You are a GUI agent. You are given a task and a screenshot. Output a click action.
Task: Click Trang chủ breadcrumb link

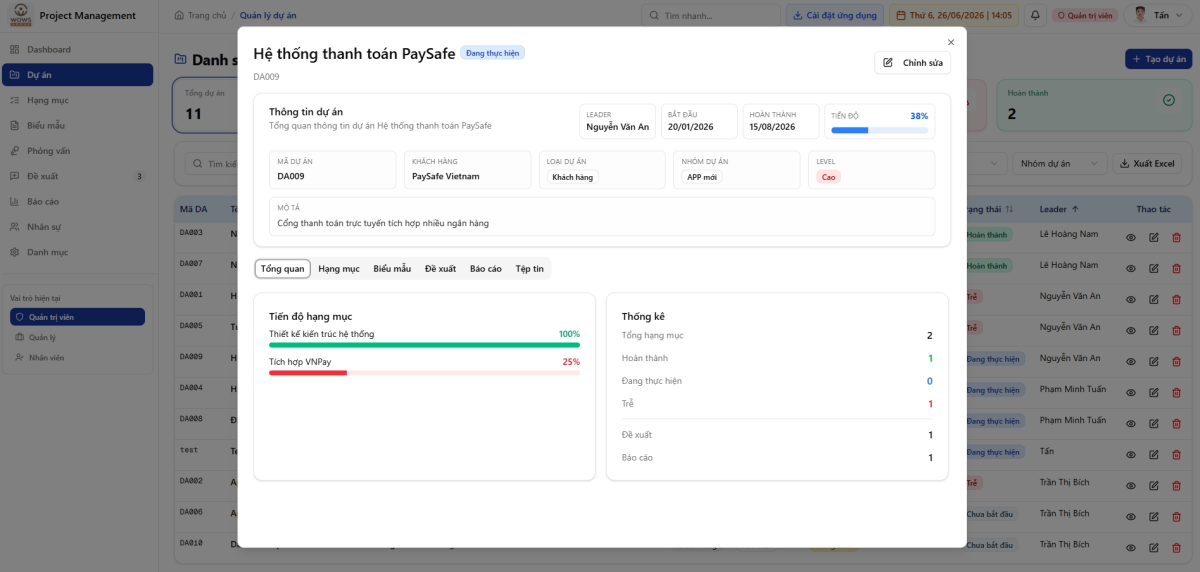click(207, 15)
